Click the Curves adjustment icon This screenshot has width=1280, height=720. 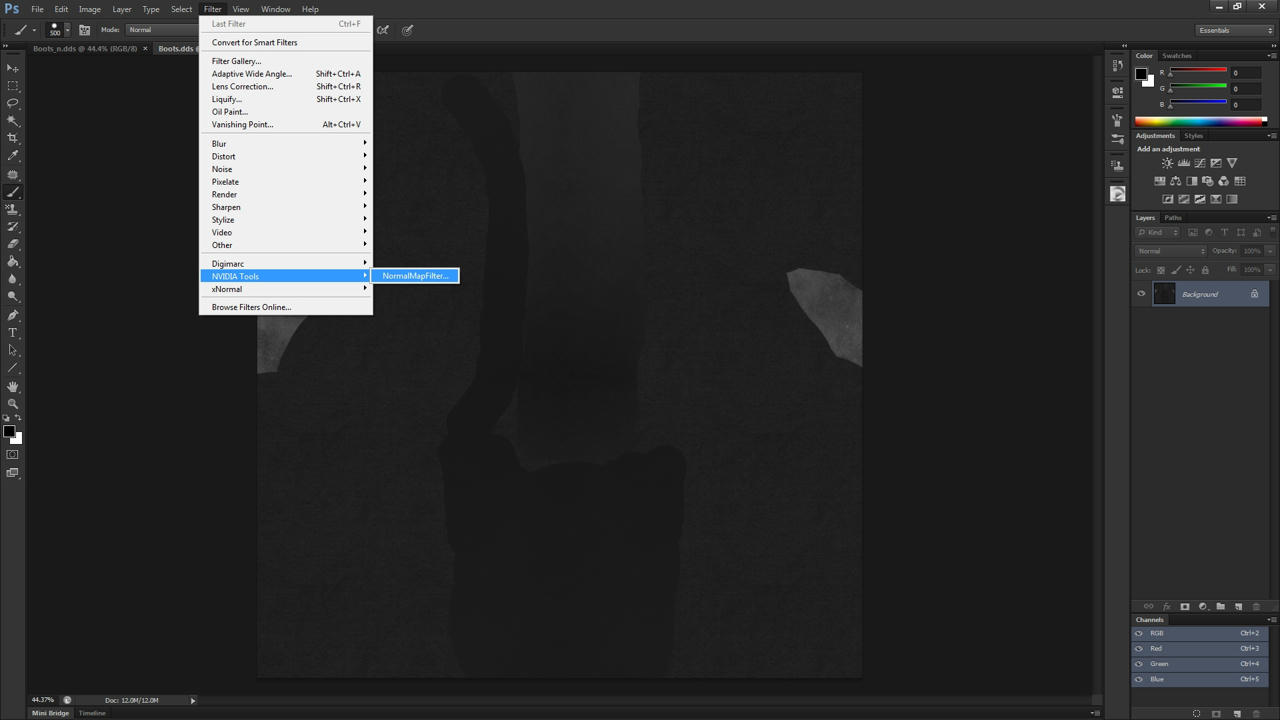point(1200,163)
